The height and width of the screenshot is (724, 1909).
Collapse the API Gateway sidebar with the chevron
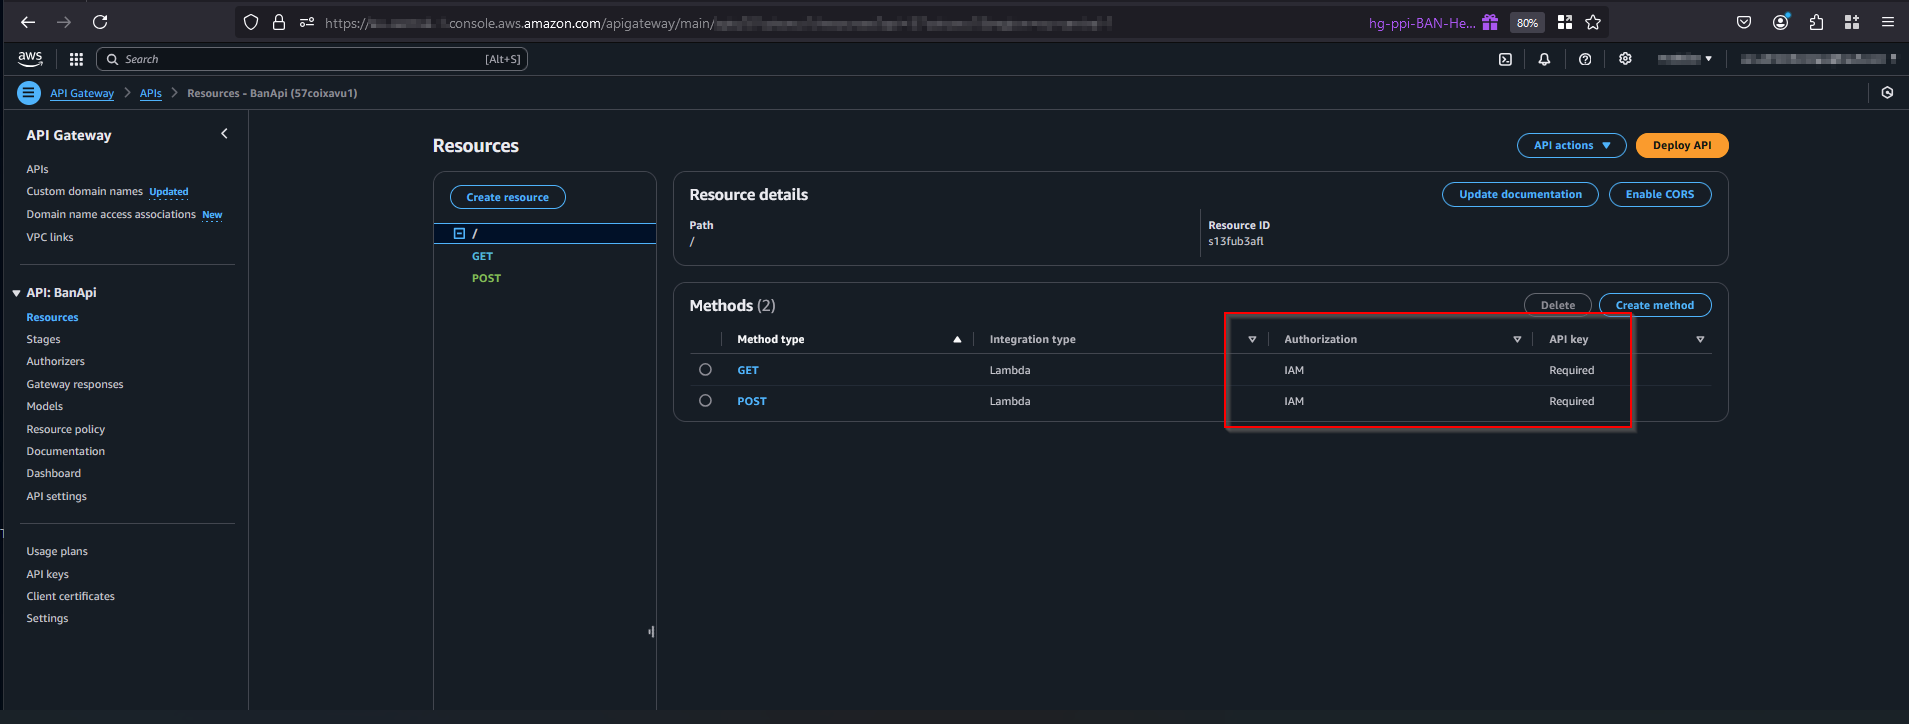[224, 133]
